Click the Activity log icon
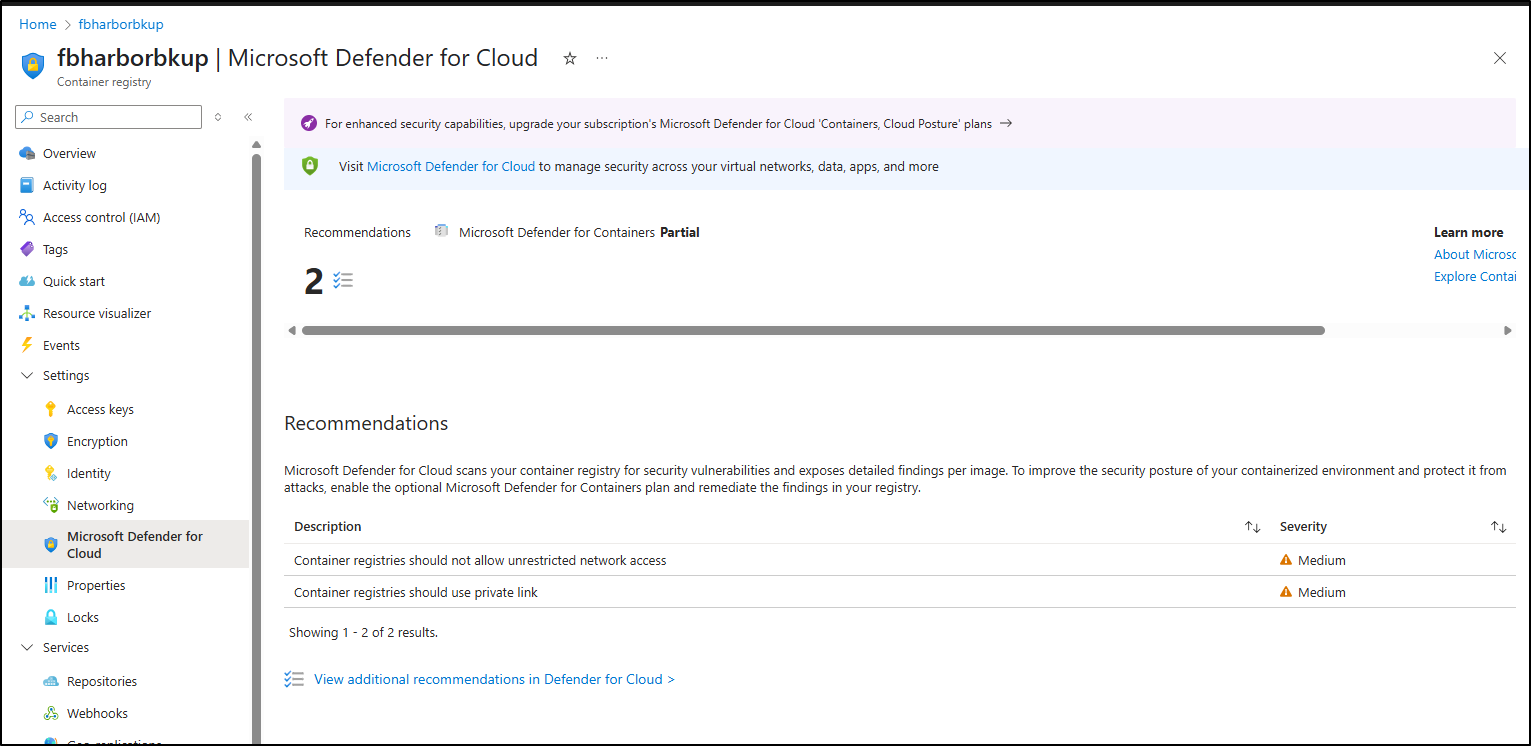Viewport: 1531px width, 746px height. pyautogui.click(x=27, y=185)
